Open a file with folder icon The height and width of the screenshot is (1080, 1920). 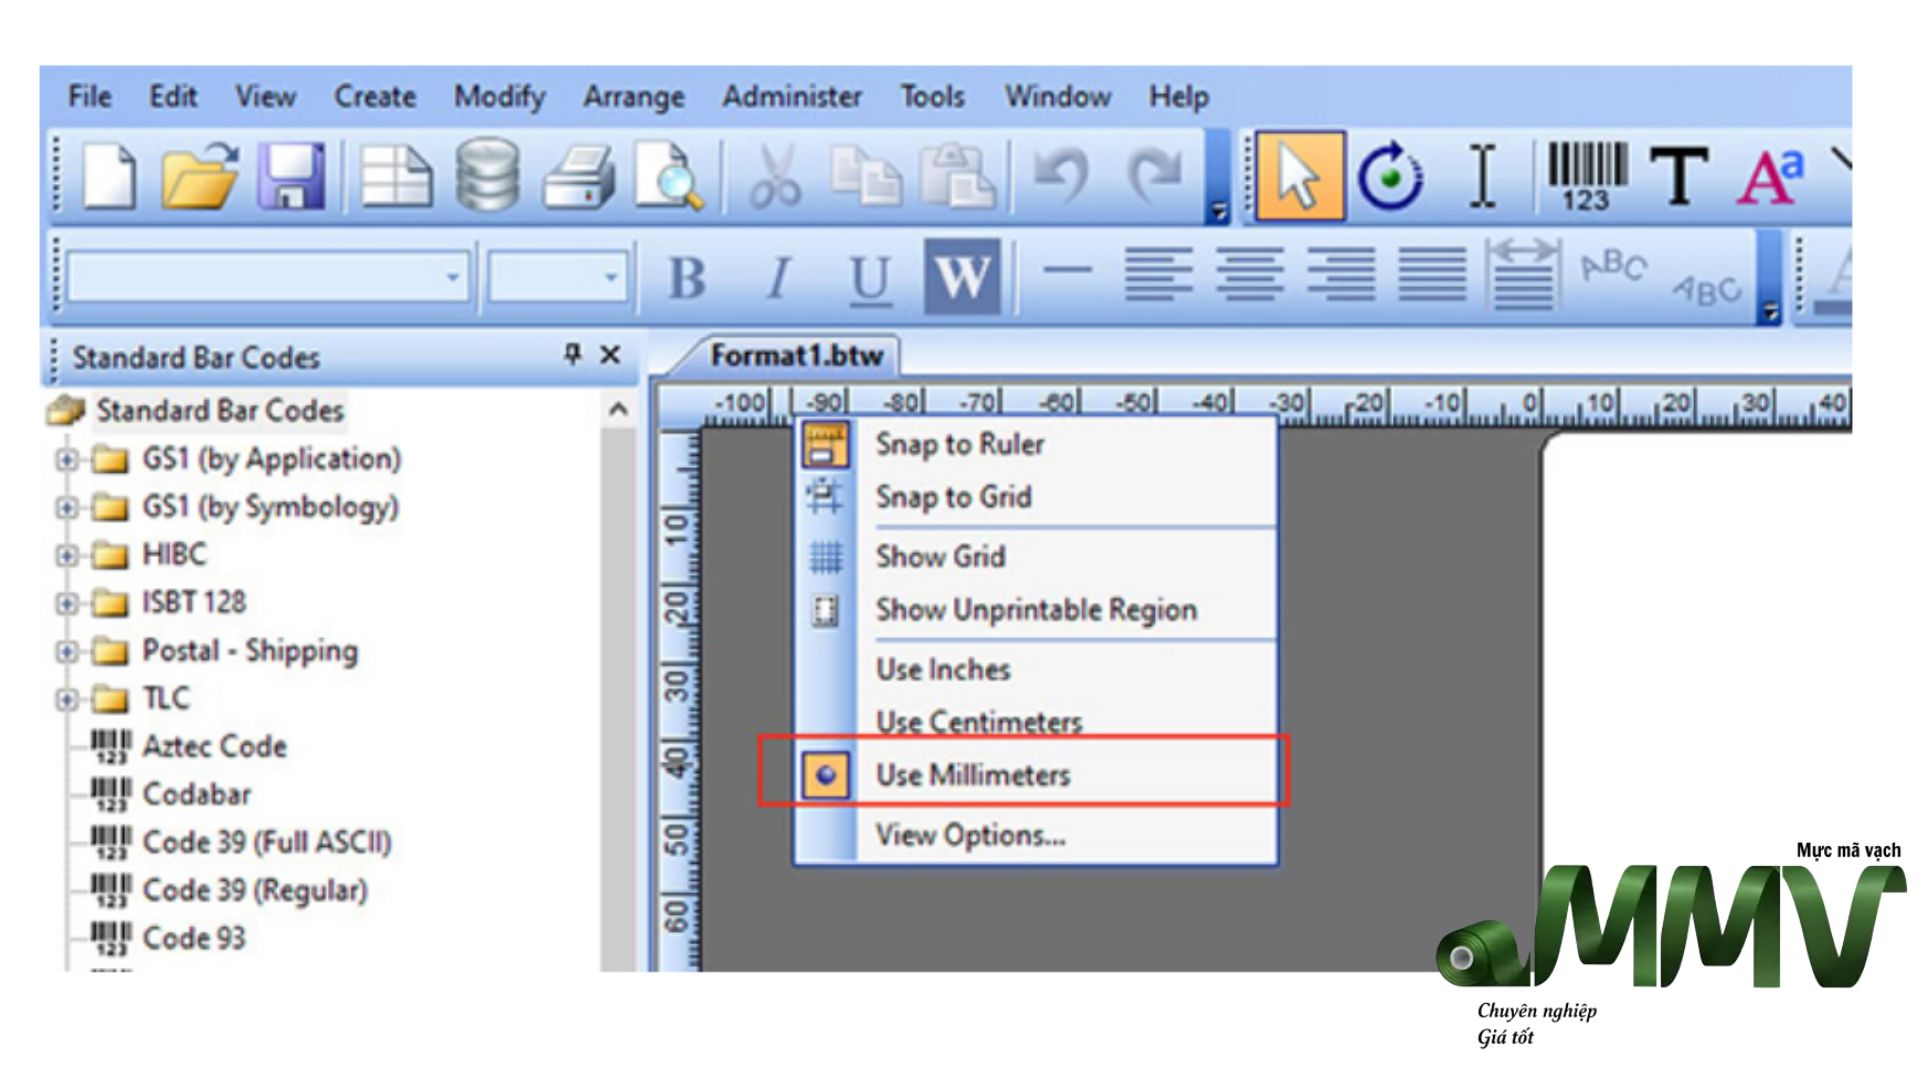[200, 176]
